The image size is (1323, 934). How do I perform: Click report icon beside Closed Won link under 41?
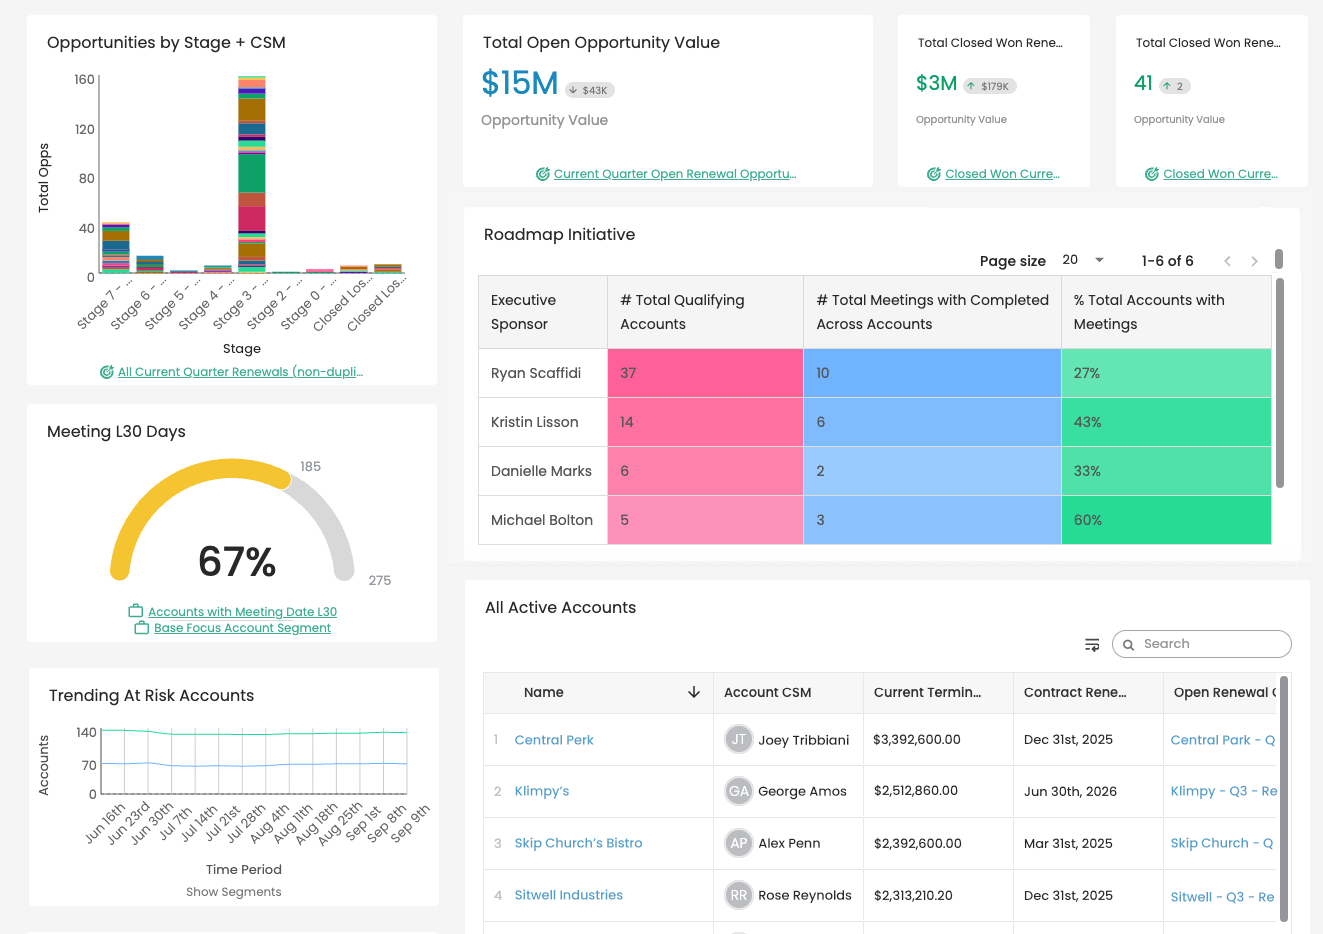pyautogui.click(x=1152, y=174)
